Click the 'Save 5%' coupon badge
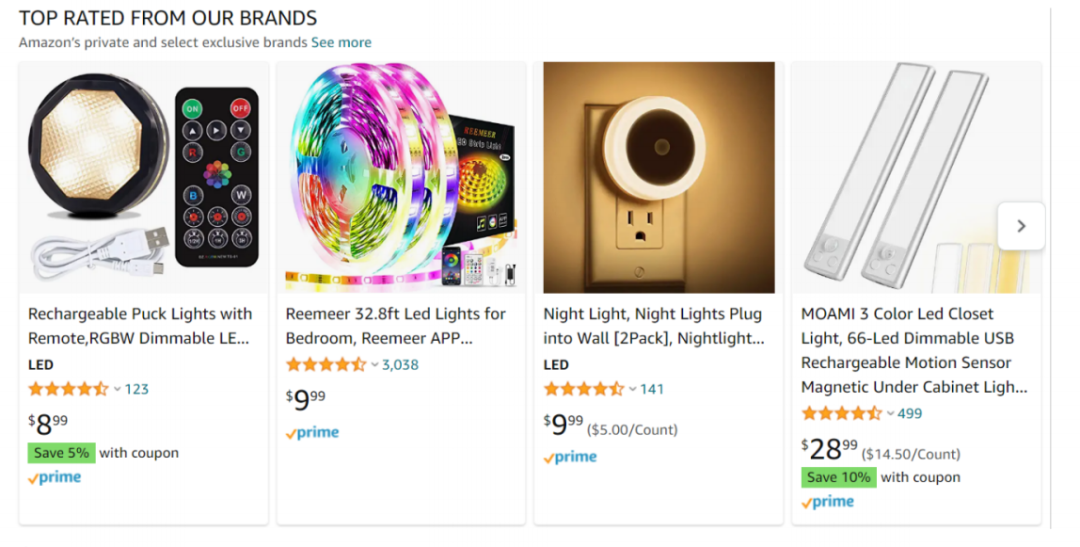1080x547 pixels. click(61, 453)
